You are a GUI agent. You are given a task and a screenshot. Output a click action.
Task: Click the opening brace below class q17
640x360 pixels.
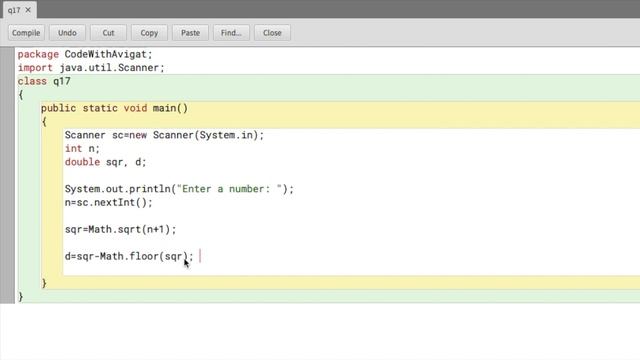coord(21,95)
